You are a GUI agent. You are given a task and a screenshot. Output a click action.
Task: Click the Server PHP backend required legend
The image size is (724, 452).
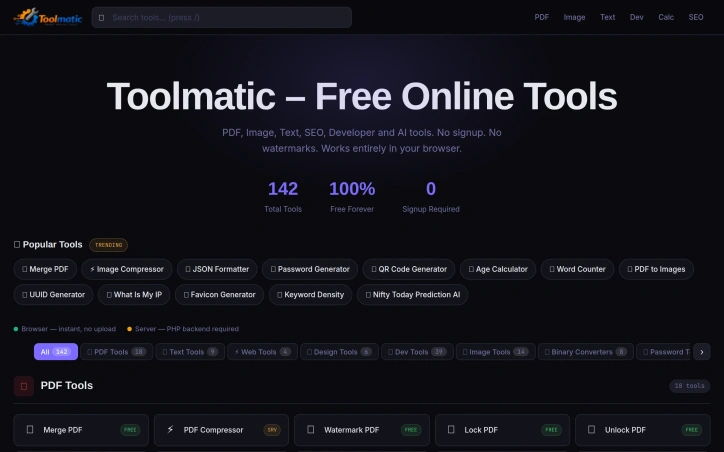coord(183,329)
